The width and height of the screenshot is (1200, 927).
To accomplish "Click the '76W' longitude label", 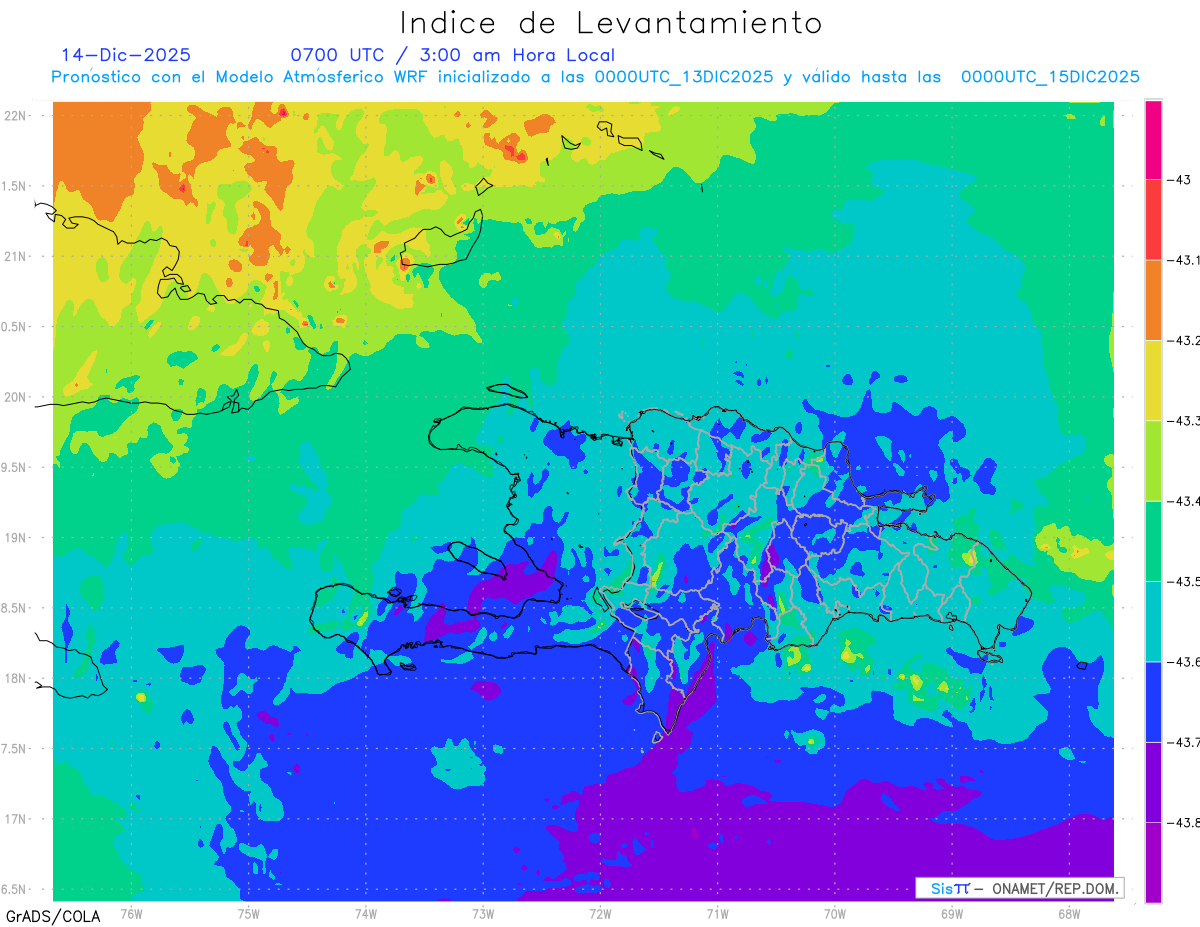I will point(131,913).
